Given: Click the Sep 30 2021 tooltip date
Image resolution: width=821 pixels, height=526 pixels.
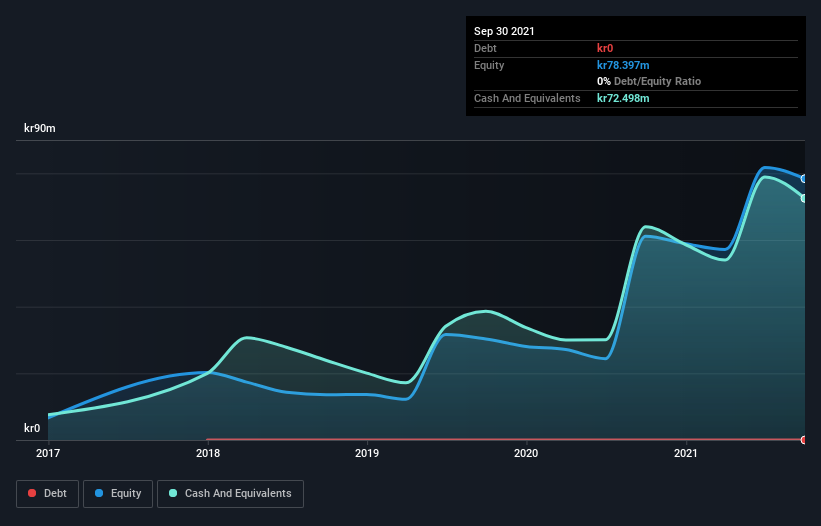Looking at the screenshot, I should tap(504, 31).
